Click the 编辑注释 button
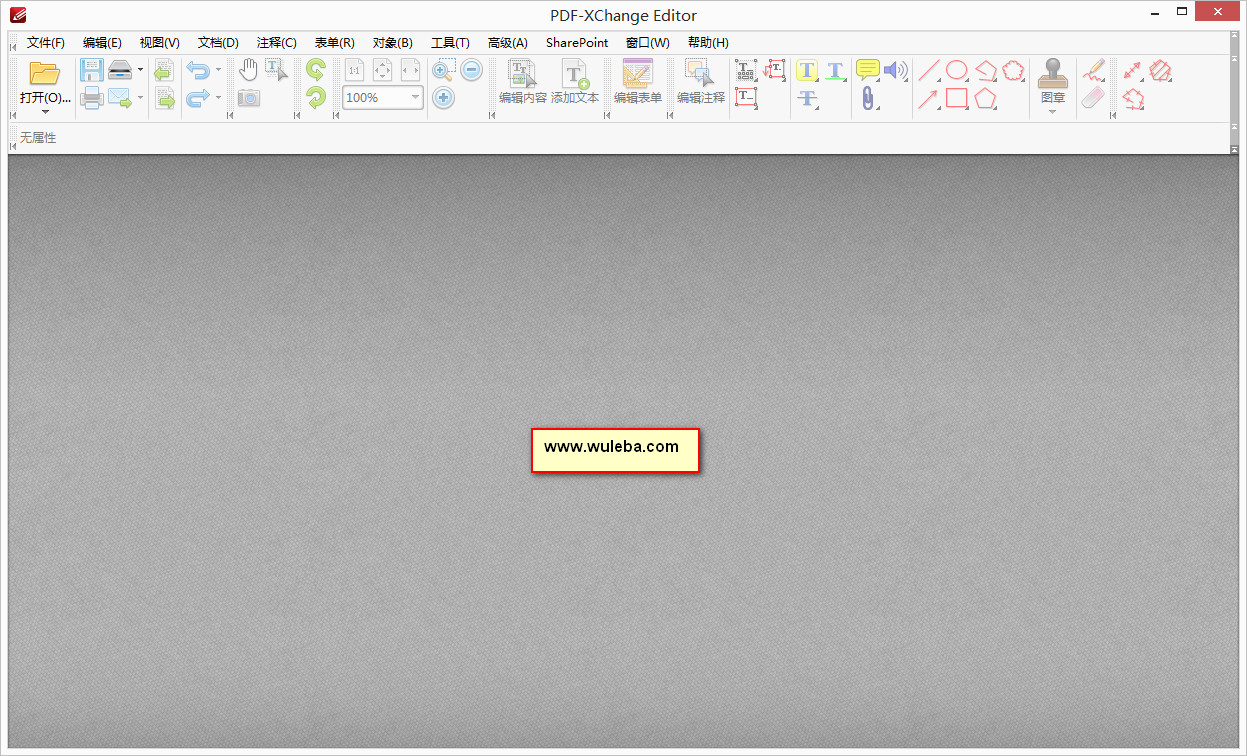Screen dimensions: 1247x756 coord(701,82)
